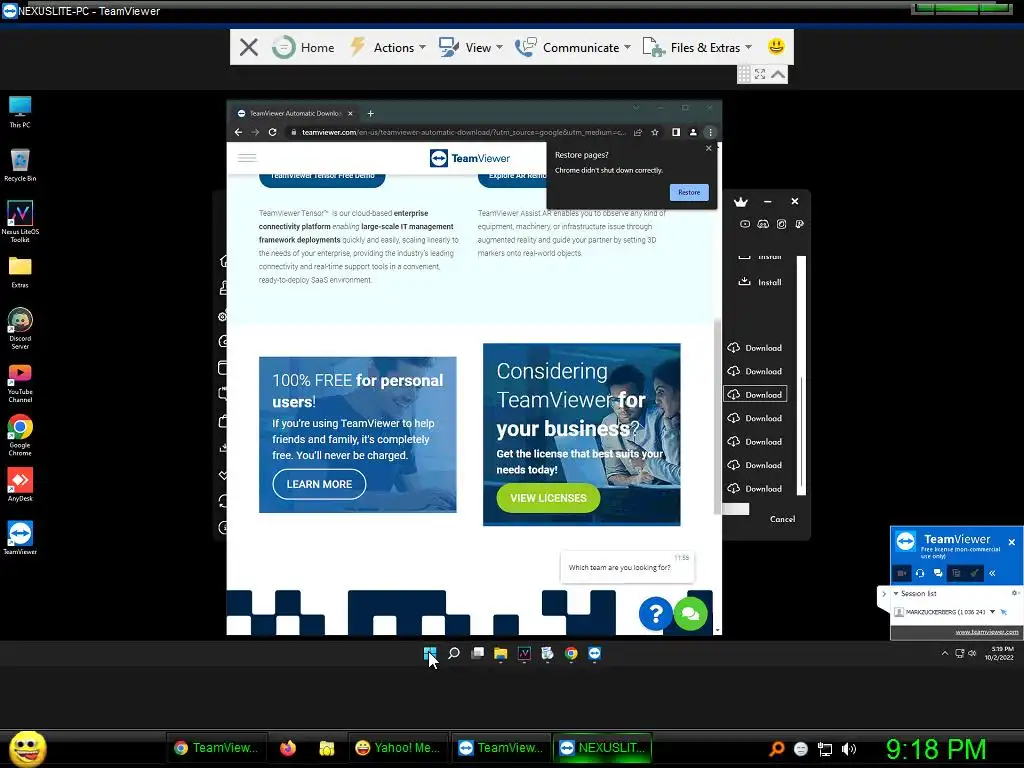Open the Files & Extras menu

point(697,47)
